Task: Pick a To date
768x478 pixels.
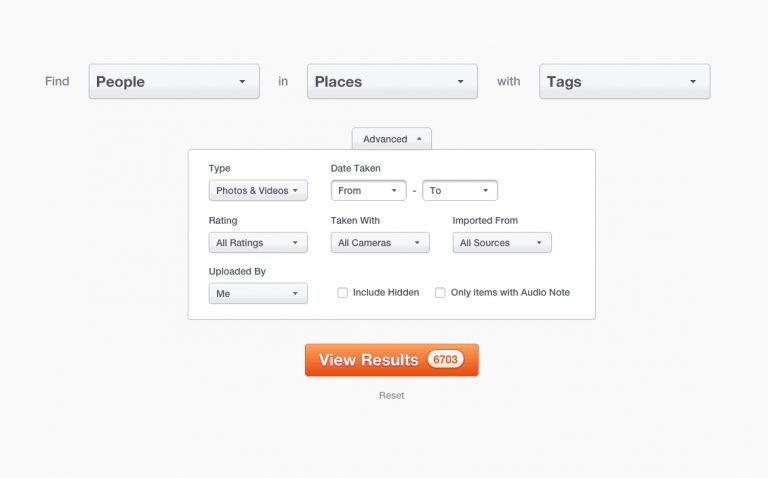Action: point(459,191)
